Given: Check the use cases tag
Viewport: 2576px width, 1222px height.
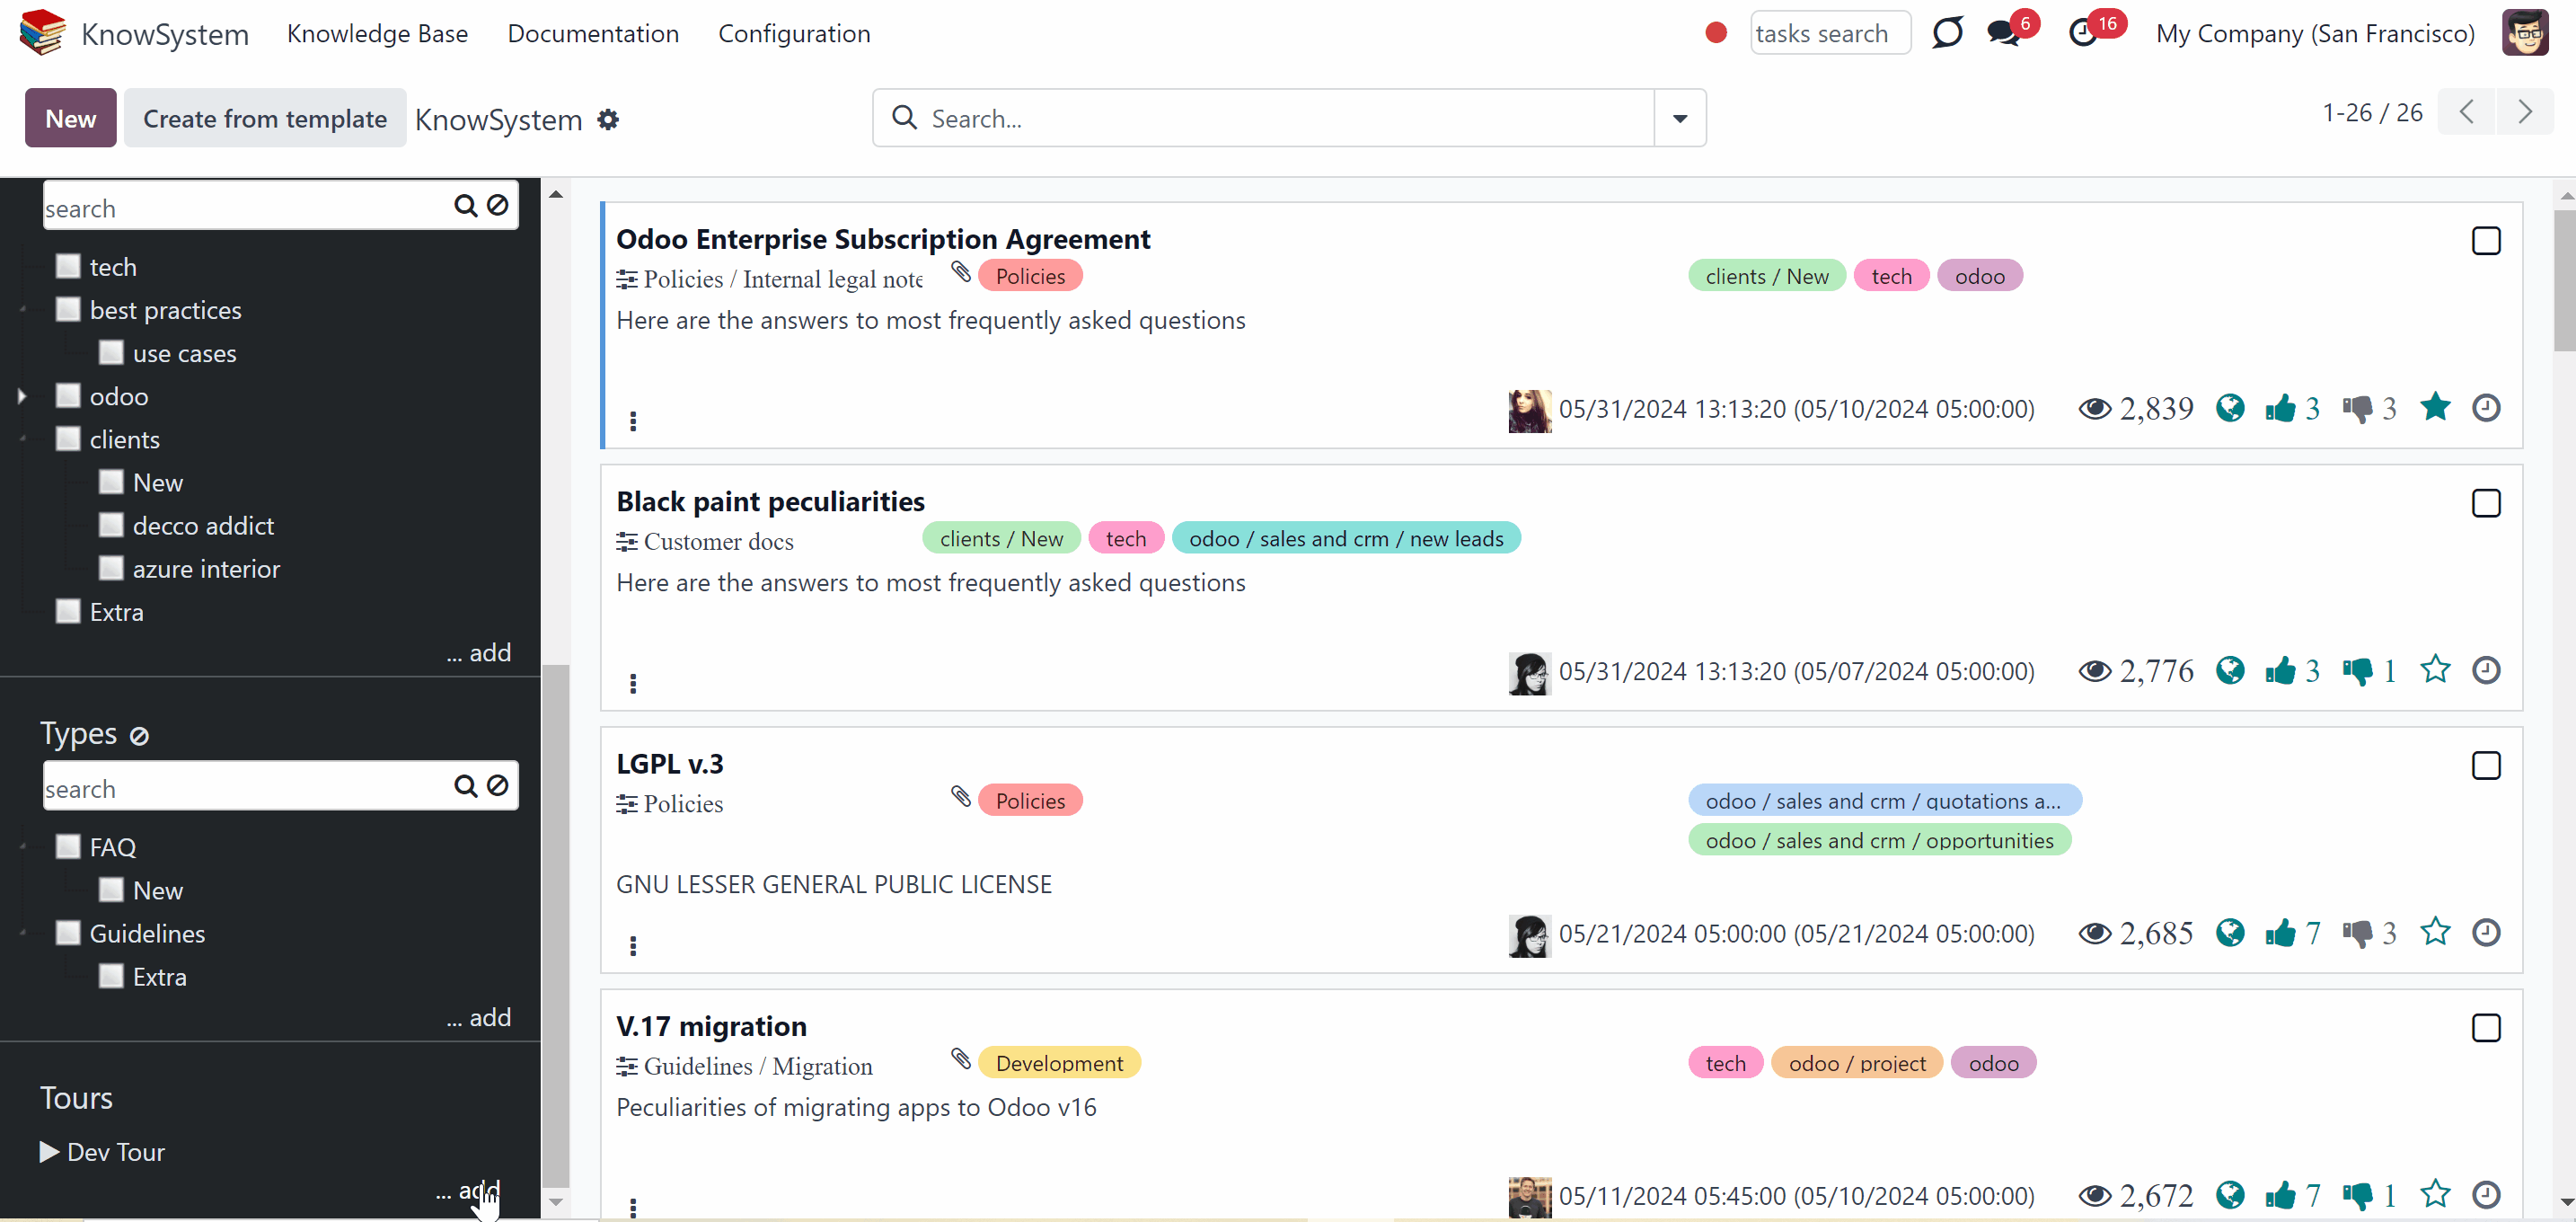Looking at the screenshot, I should tap(111, 352).
